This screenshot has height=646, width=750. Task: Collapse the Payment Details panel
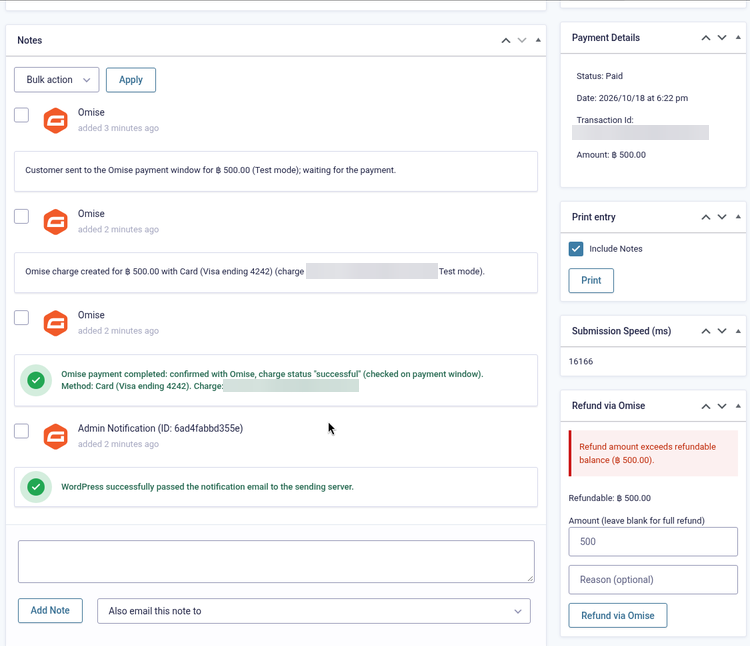pos(738,37)
